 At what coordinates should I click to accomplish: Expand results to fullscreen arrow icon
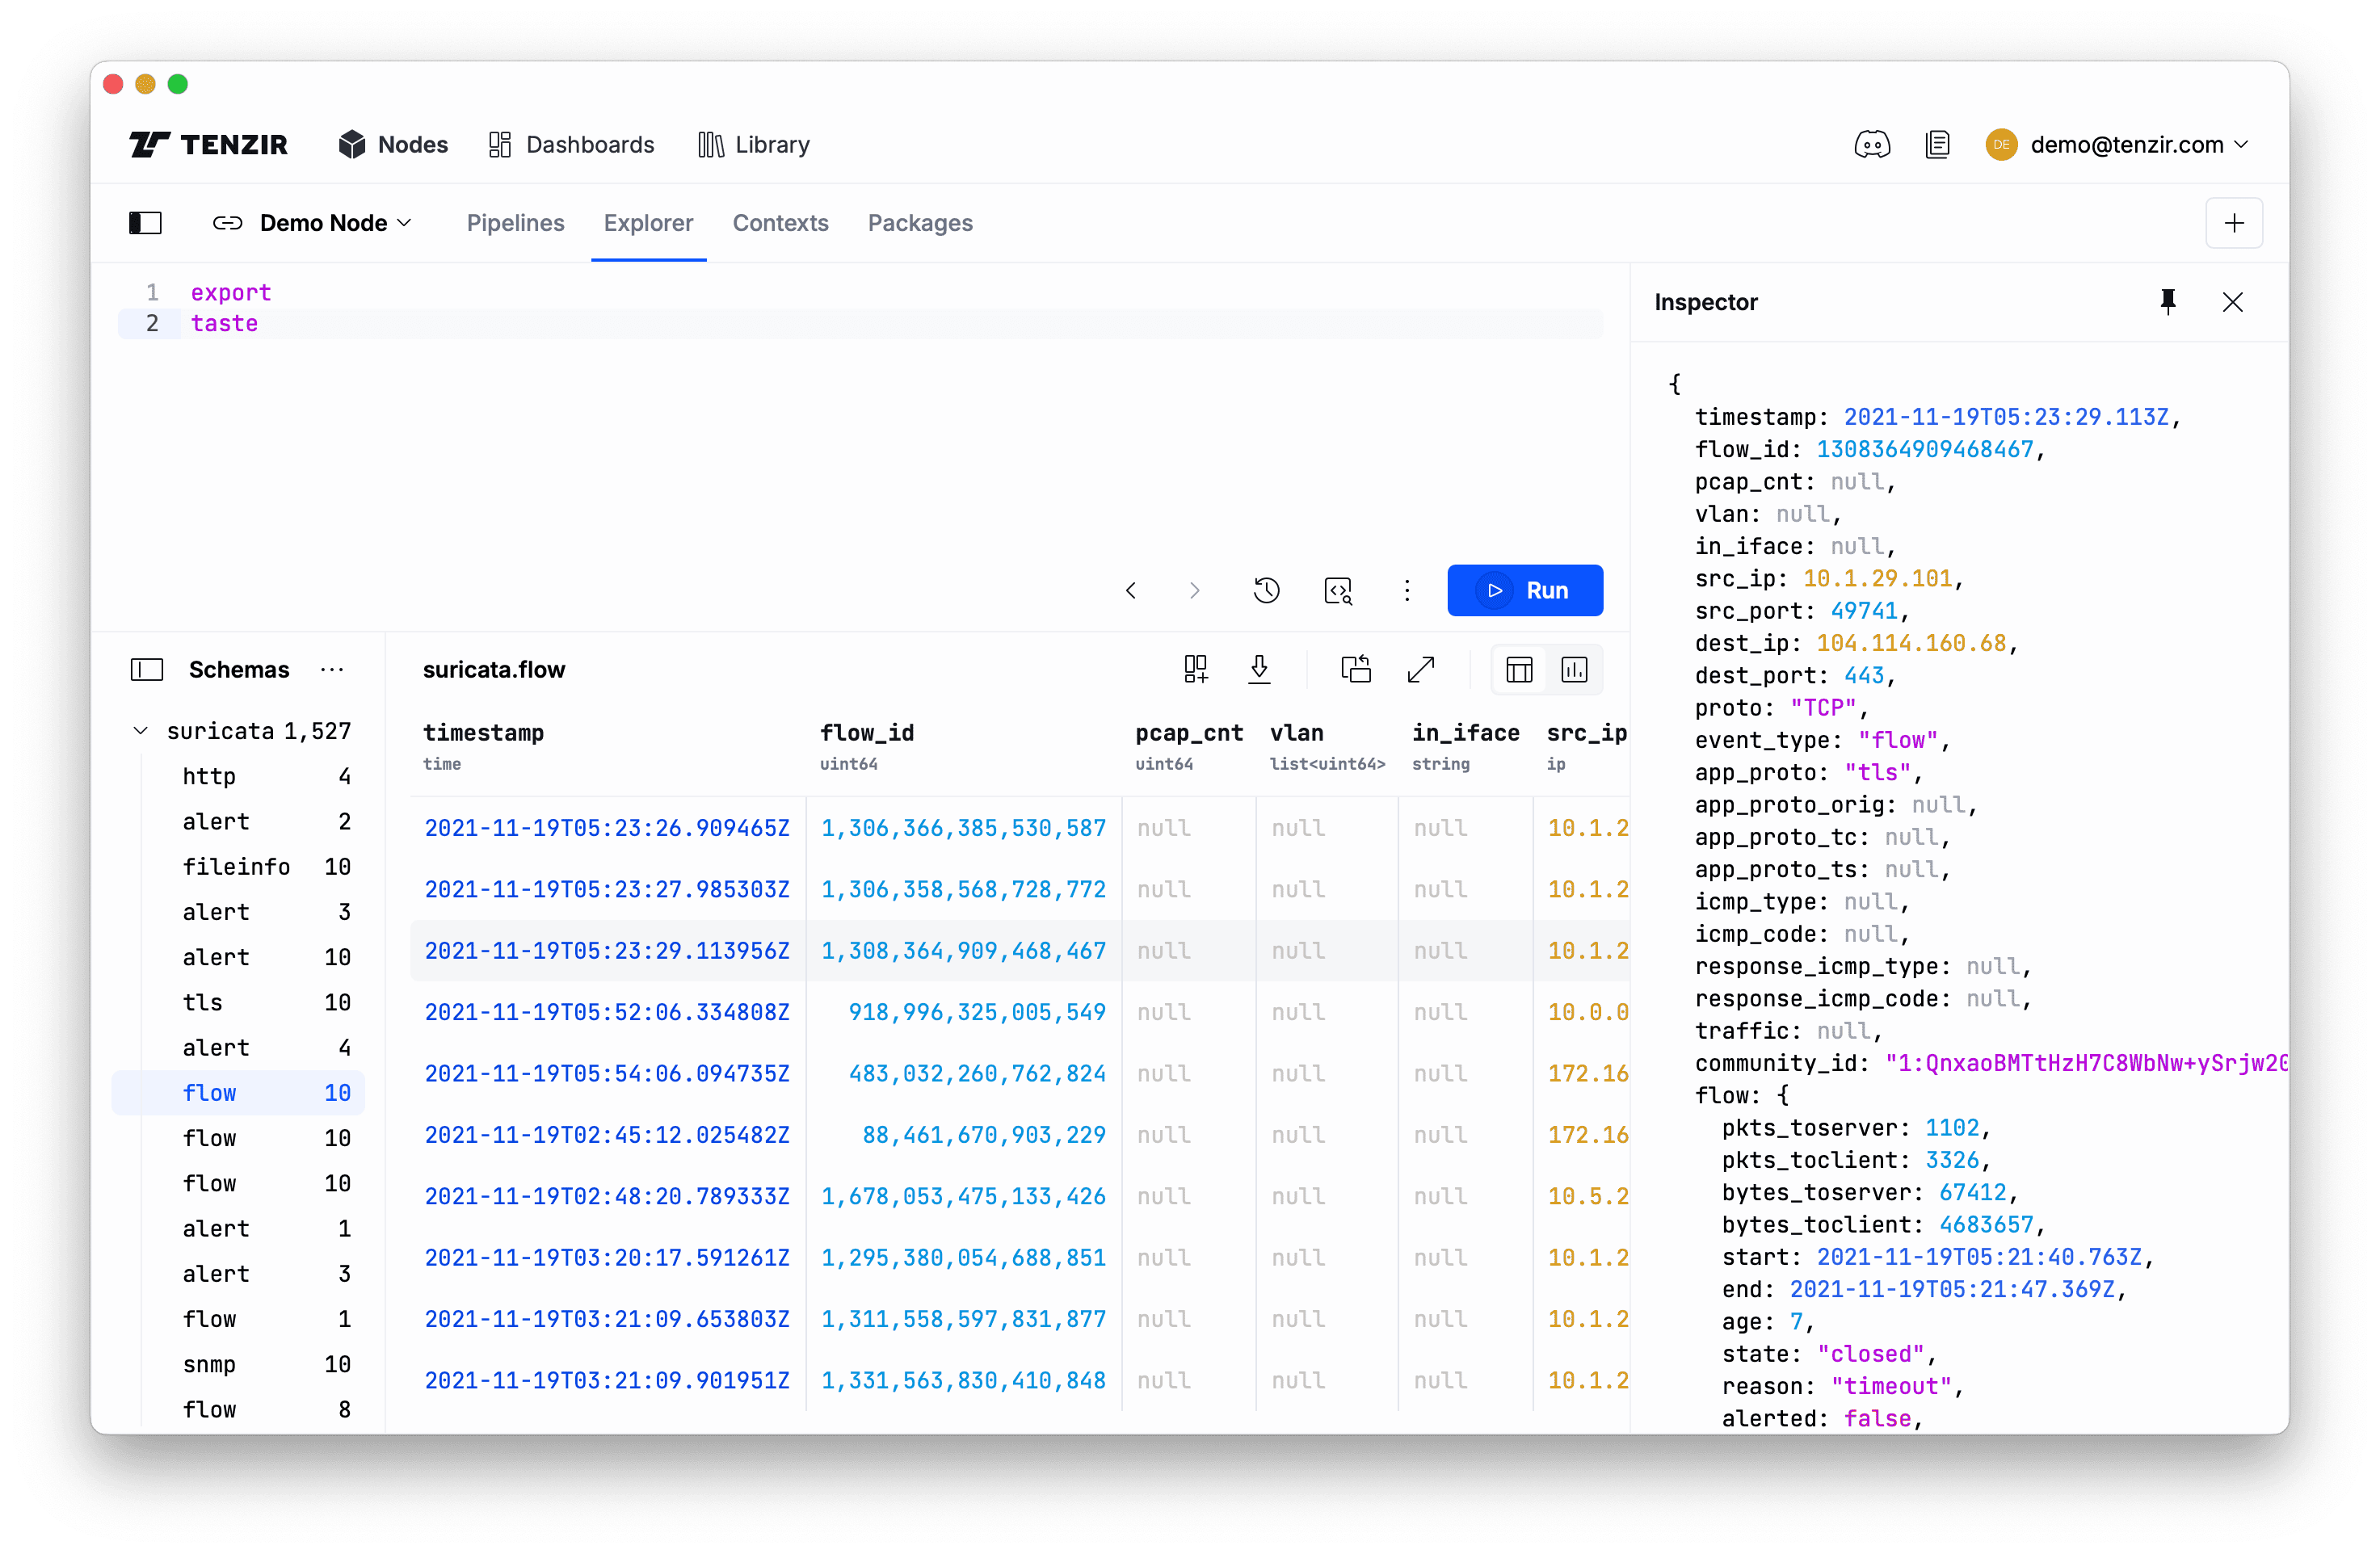[x=1420, y=669]
